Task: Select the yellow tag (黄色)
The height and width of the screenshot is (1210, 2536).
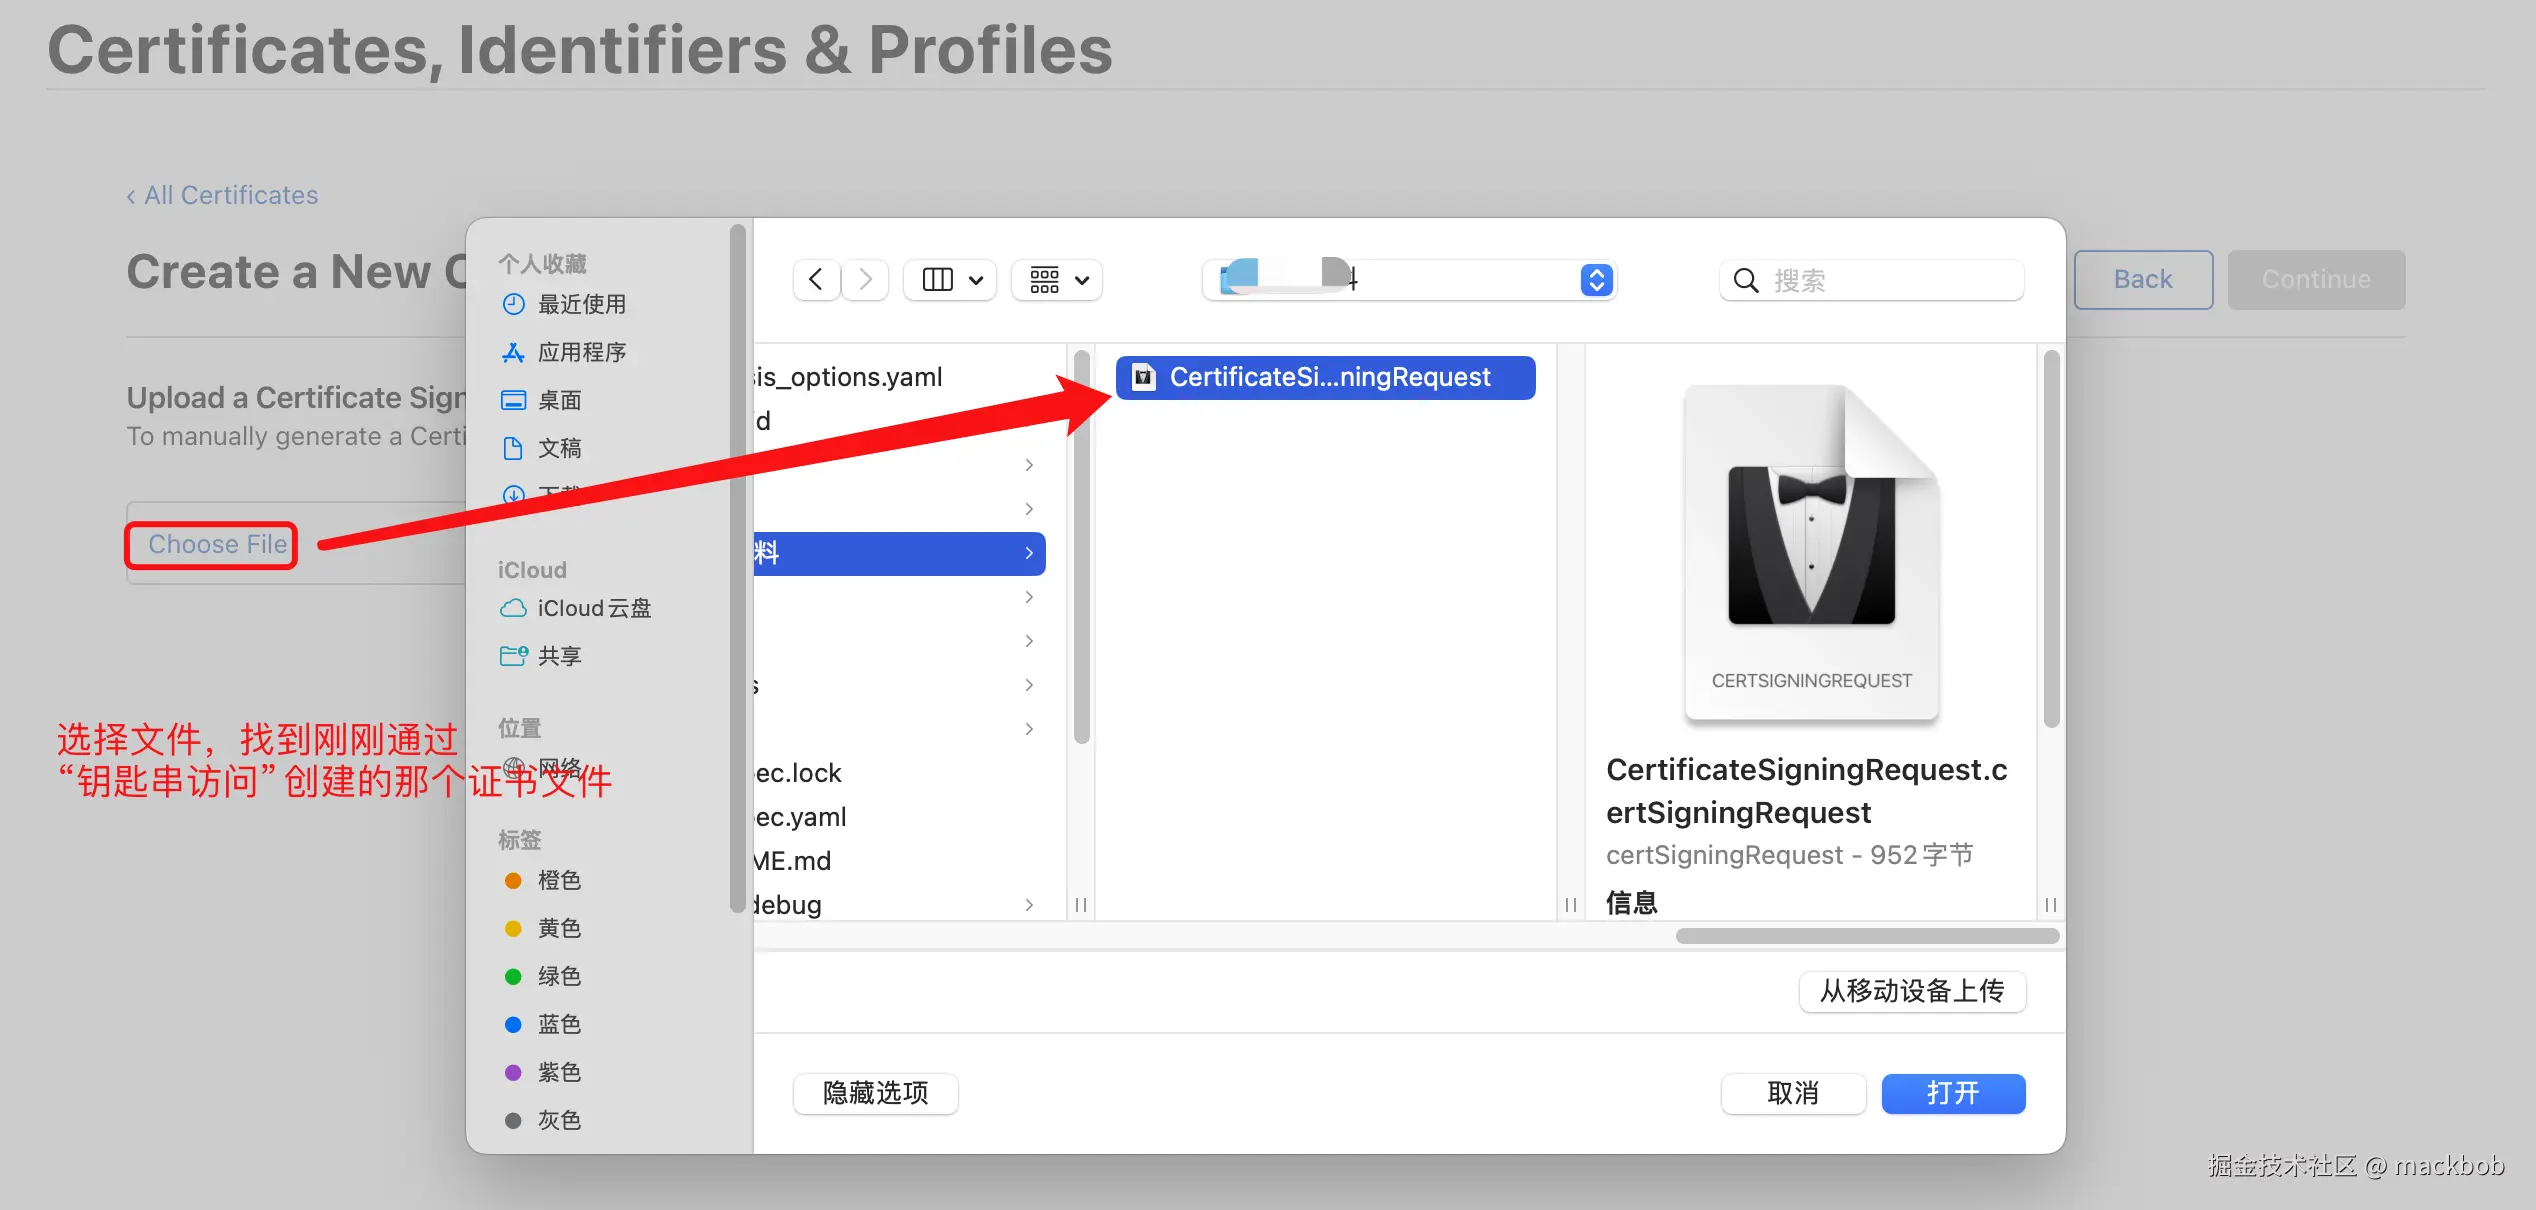Action: tap(559, 928)
